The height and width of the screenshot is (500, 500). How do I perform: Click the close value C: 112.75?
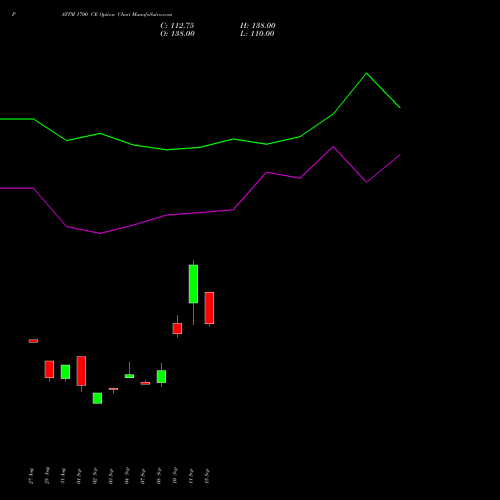pyautogui.click(x=177, y=26)
